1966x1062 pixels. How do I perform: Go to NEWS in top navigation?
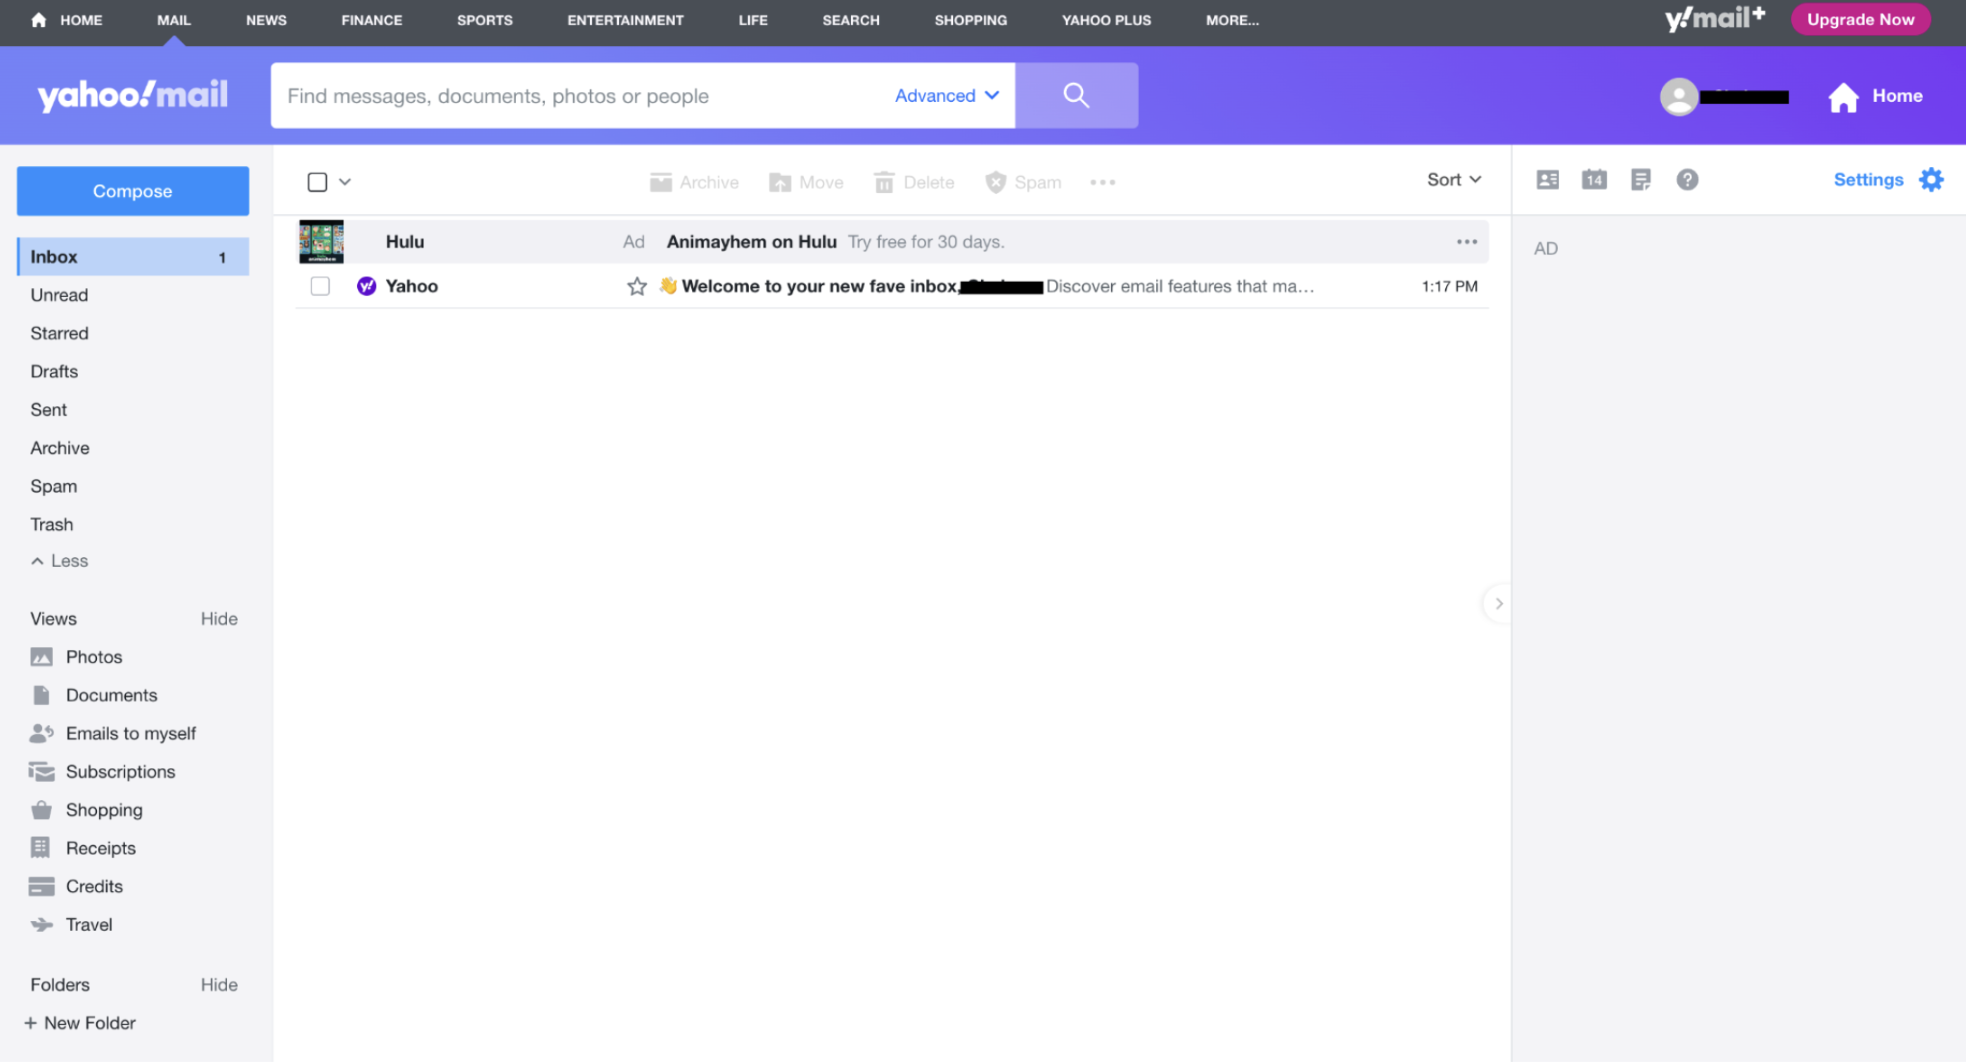click(266, 20)
